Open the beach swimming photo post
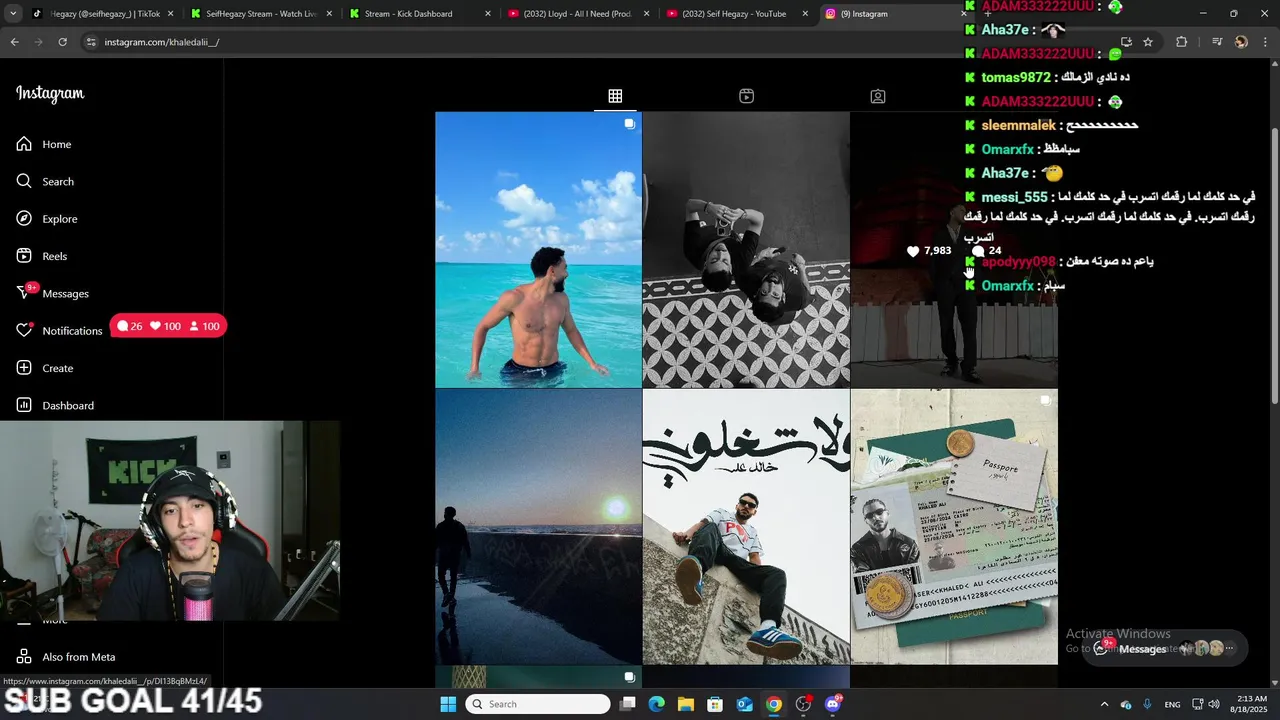 pos(538,249)
